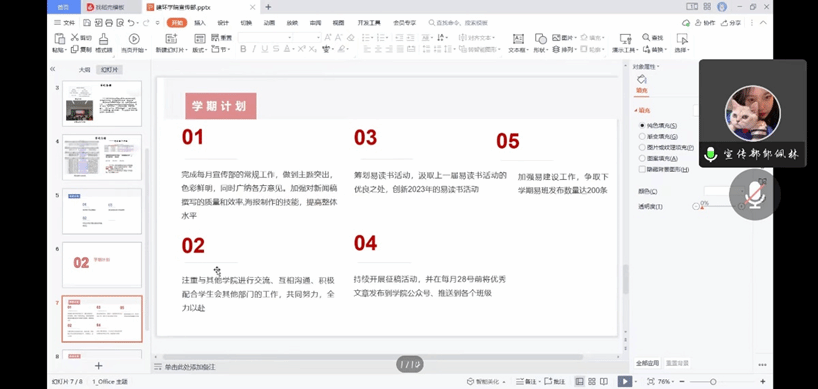This screenshot has width=818, height=389.
Task: Apply superscript formatting
Action: pos(302,49)
